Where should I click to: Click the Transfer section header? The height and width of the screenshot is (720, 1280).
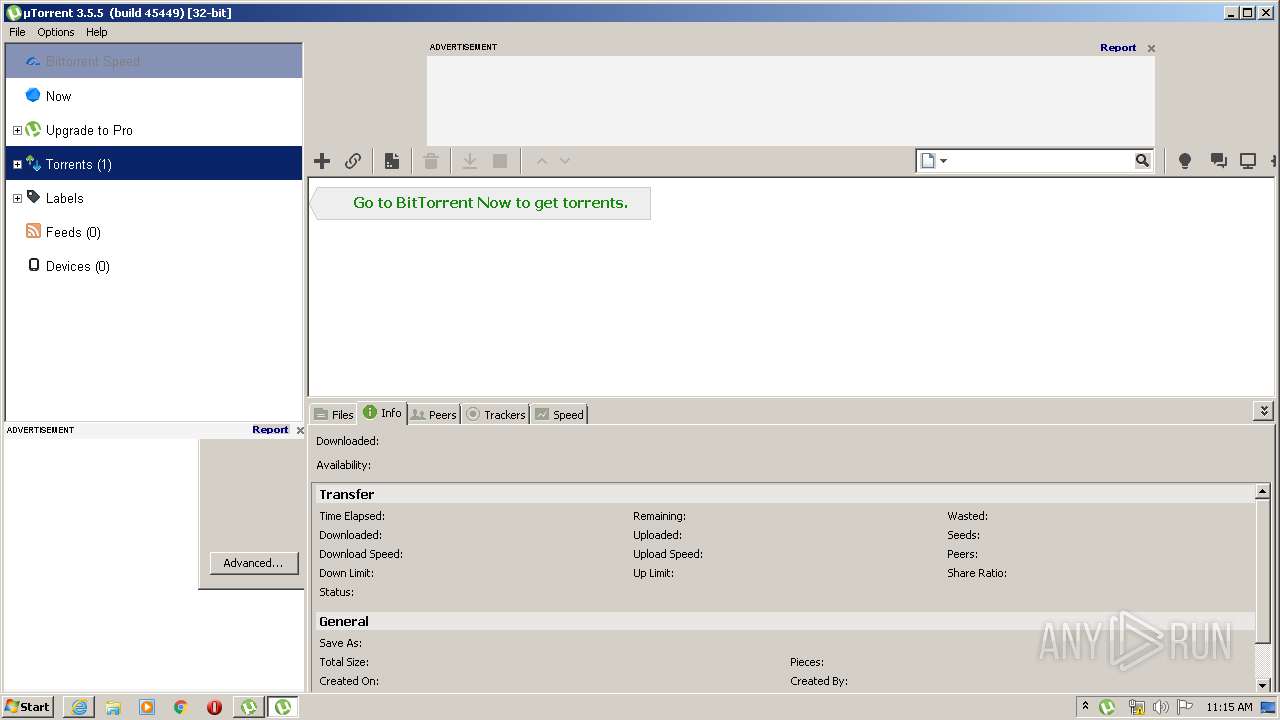pos(783,494)
